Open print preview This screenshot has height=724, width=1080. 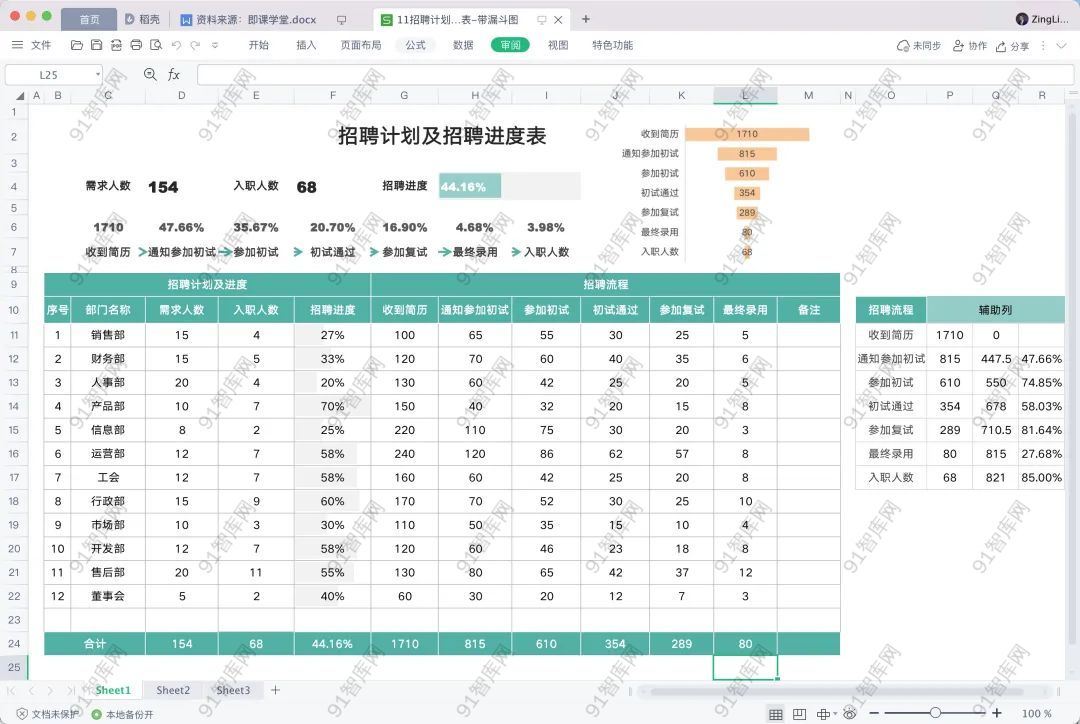coord(155,45)
